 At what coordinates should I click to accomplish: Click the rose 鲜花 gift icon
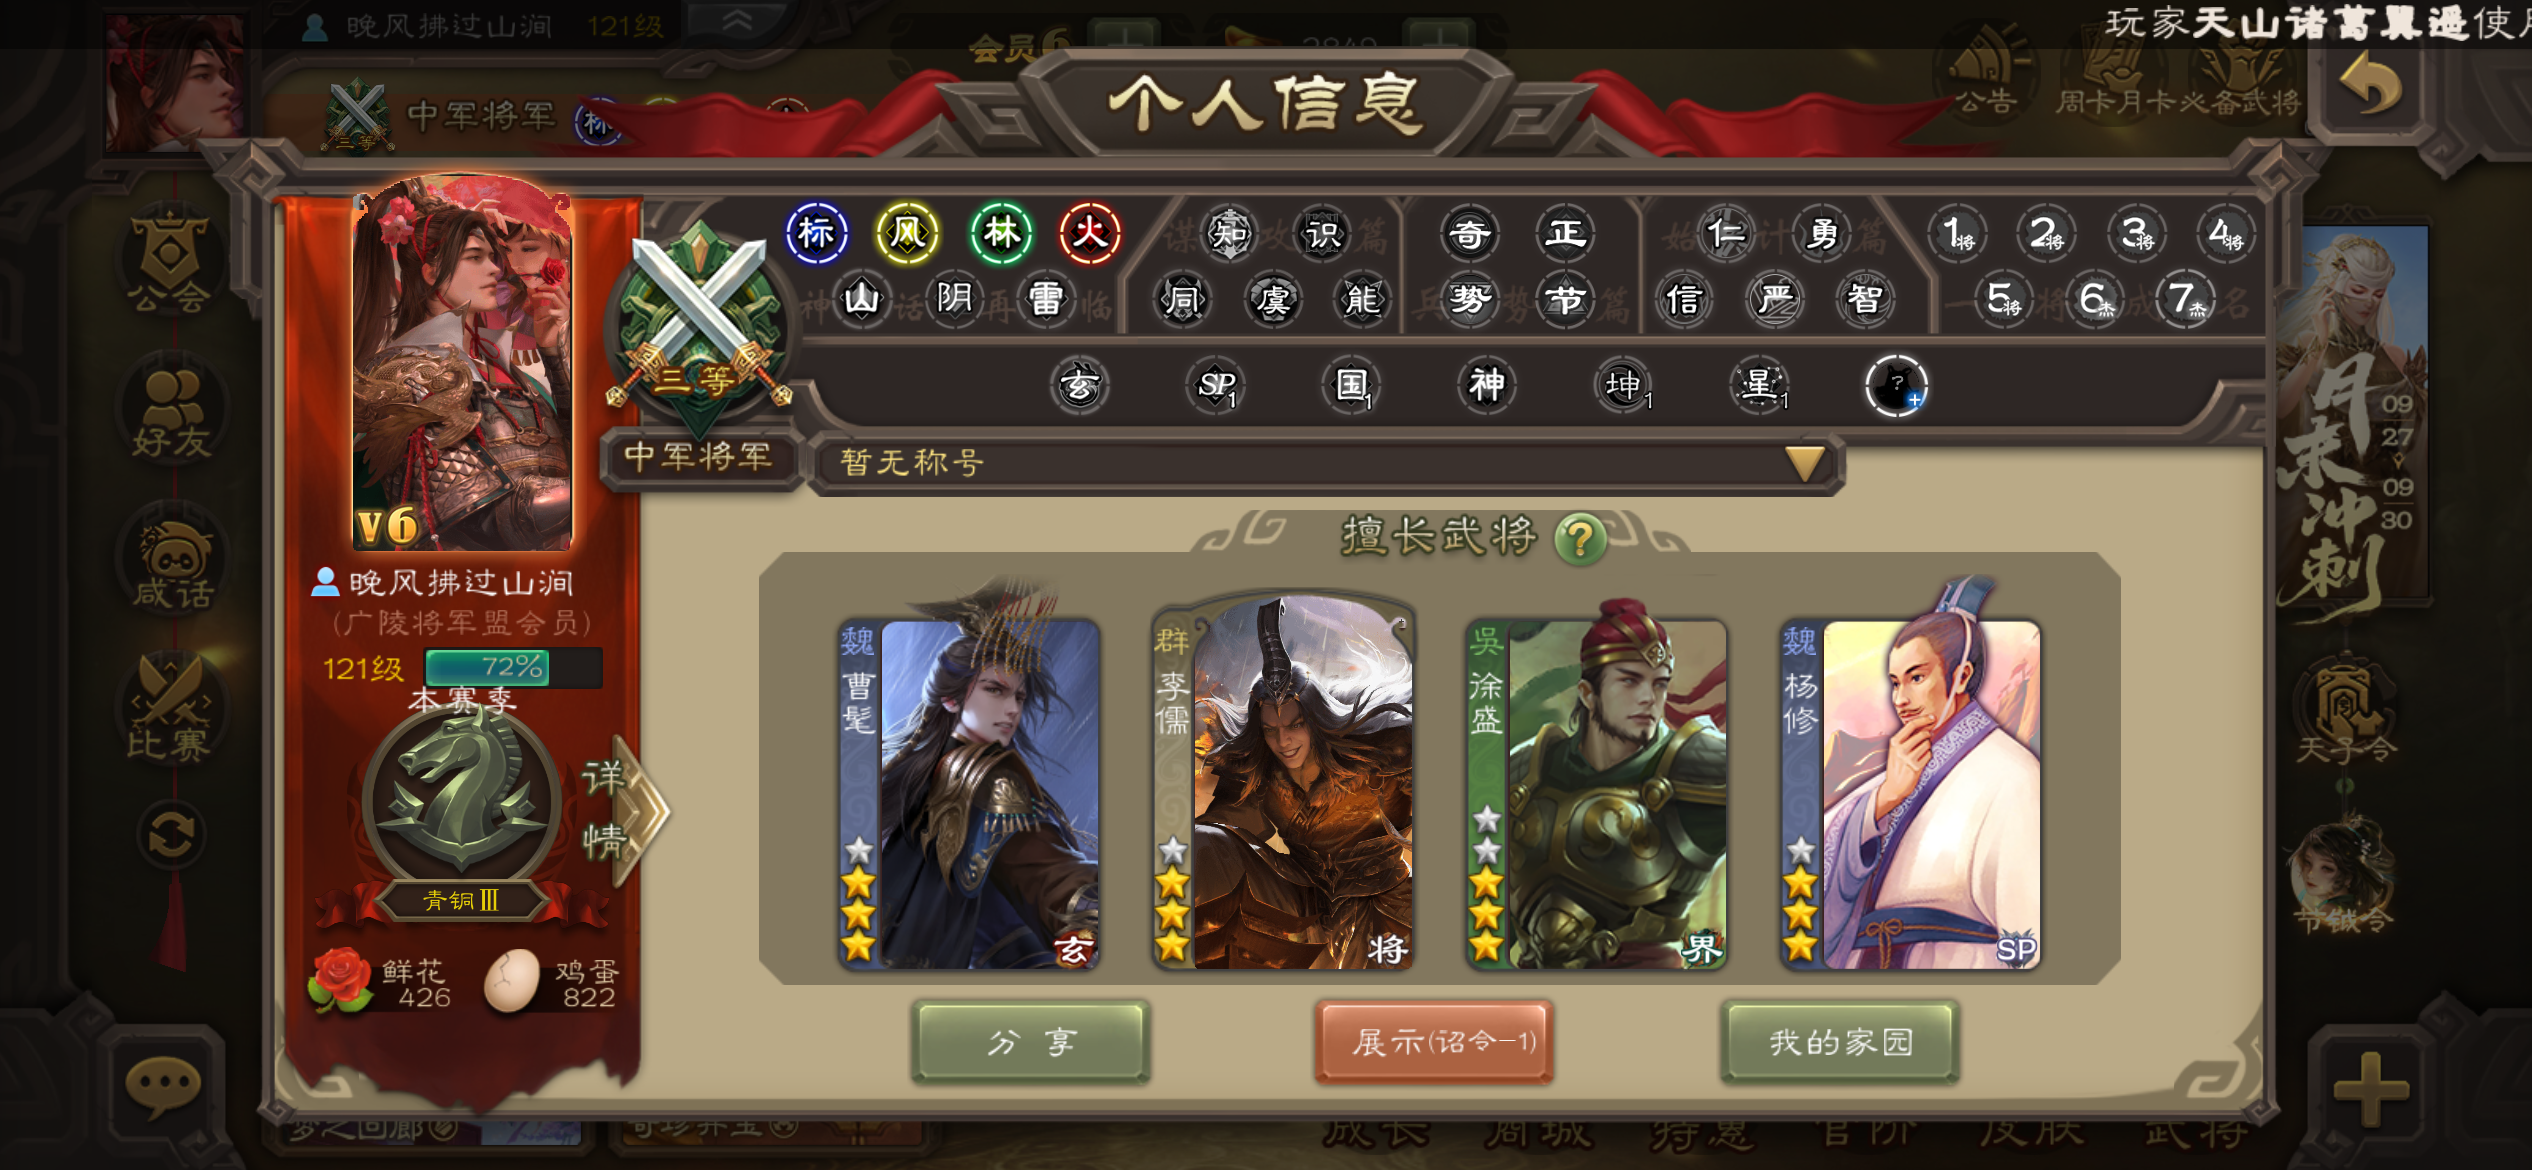point(340,981)
